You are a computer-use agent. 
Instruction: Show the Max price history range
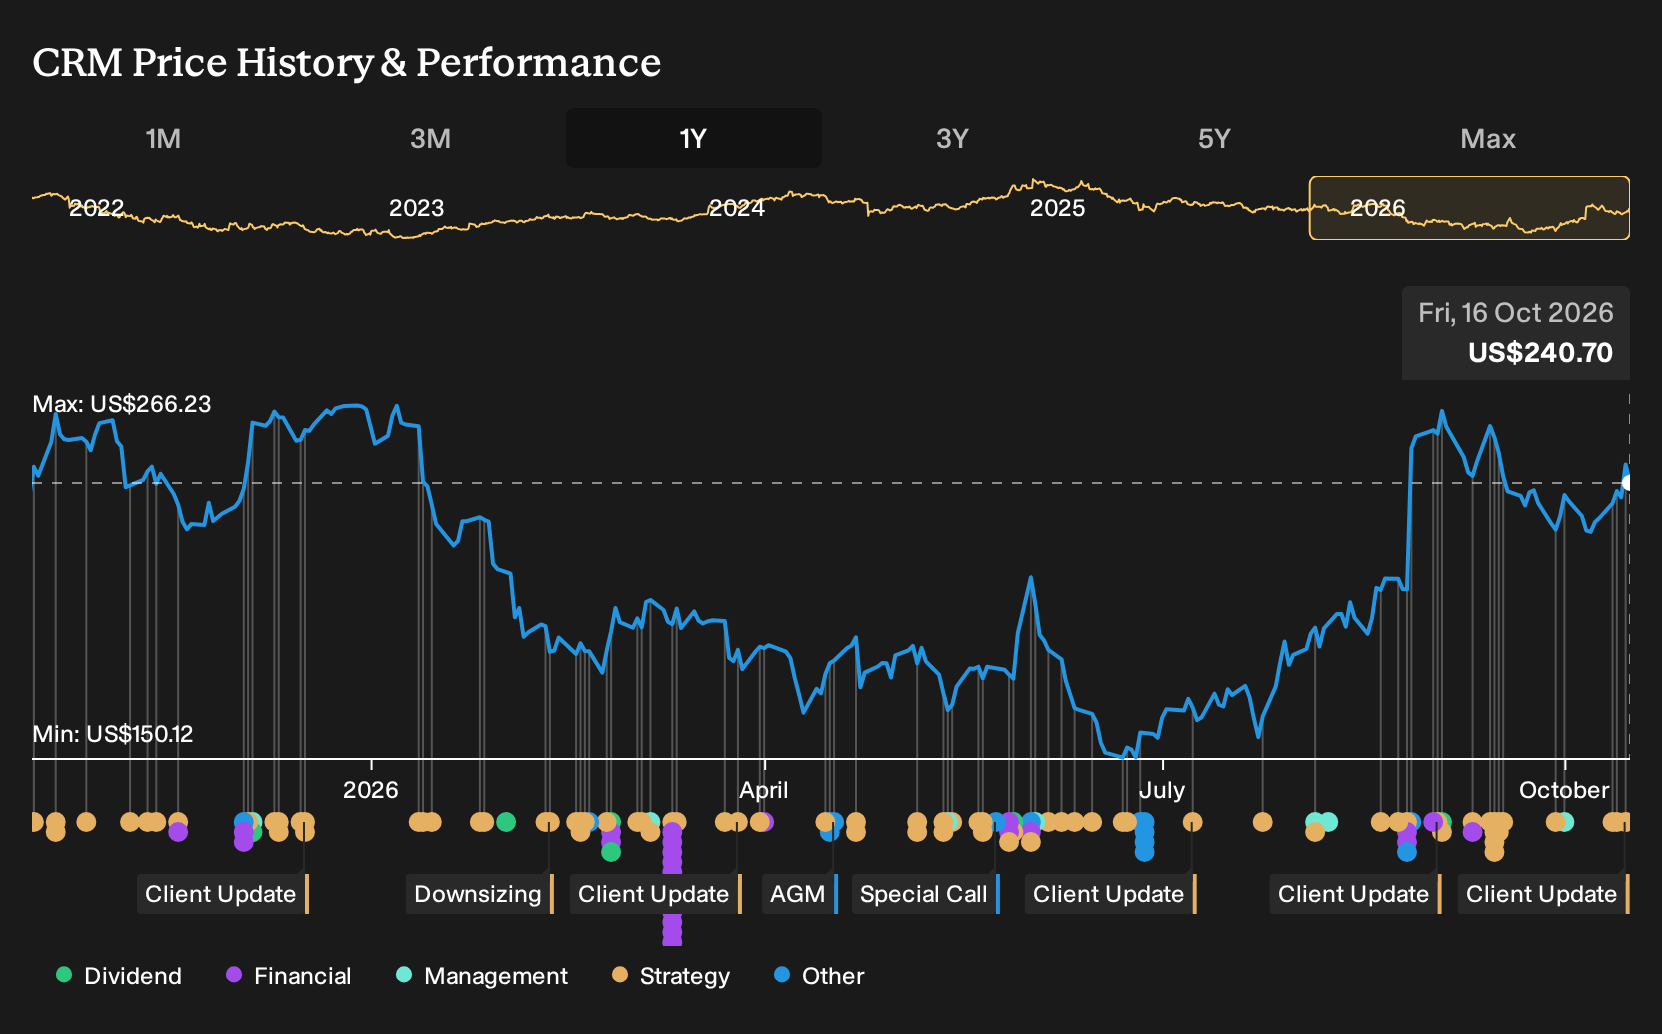click(x=1488, y=138)
